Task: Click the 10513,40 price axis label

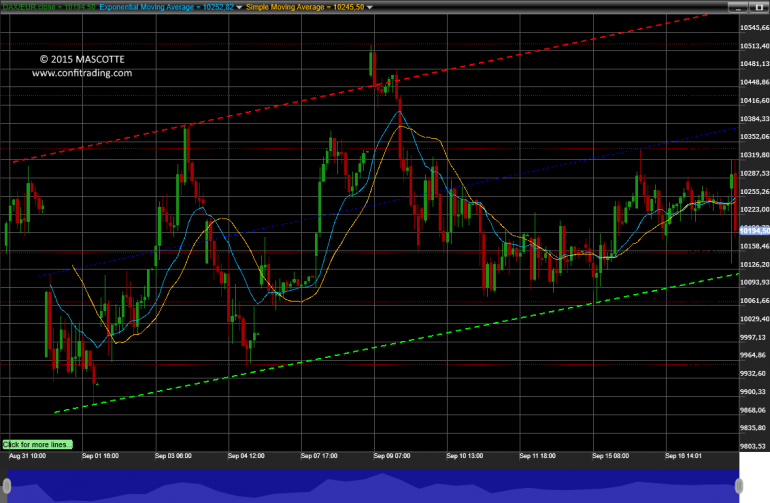Action: point(754,46)
